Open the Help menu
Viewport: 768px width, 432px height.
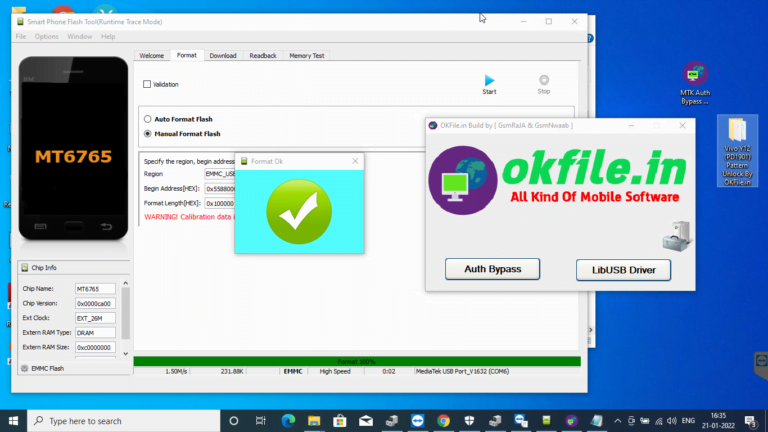[108, 37]
